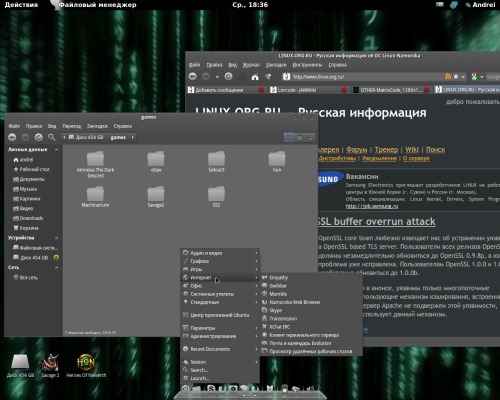Open the Amnesia The Dark Descent folder
This screenshot has height=400, width=500.
(95, 164)
